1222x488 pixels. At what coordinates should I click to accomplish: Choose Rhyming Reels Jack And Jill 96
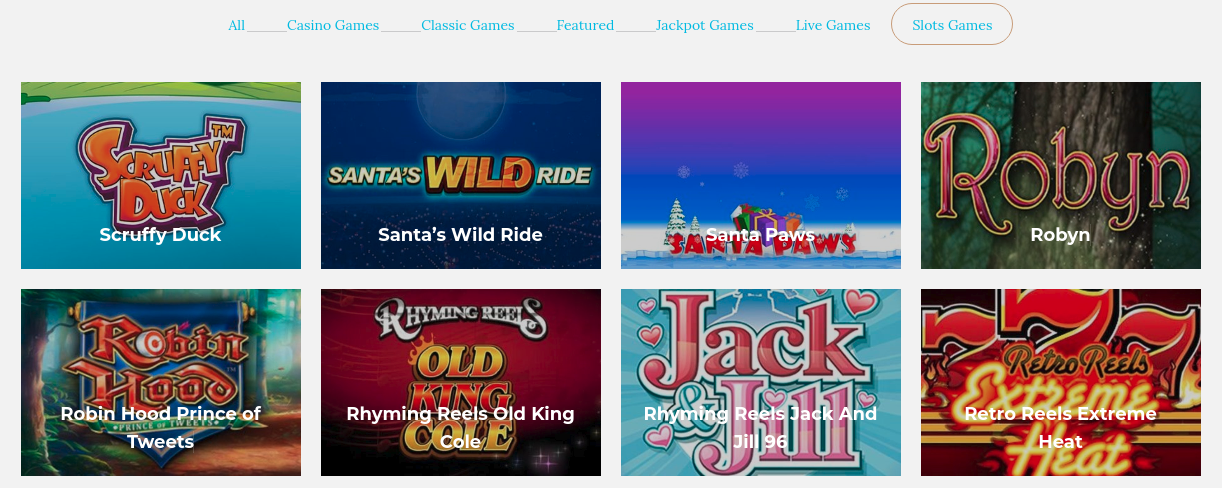[x=761, y=382]
